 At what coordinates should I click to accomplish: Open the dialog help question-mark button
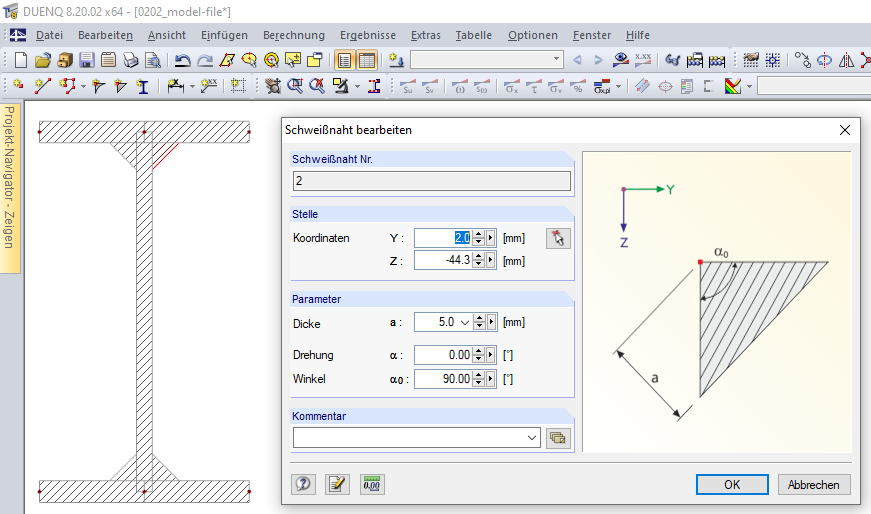coord(303,485)
